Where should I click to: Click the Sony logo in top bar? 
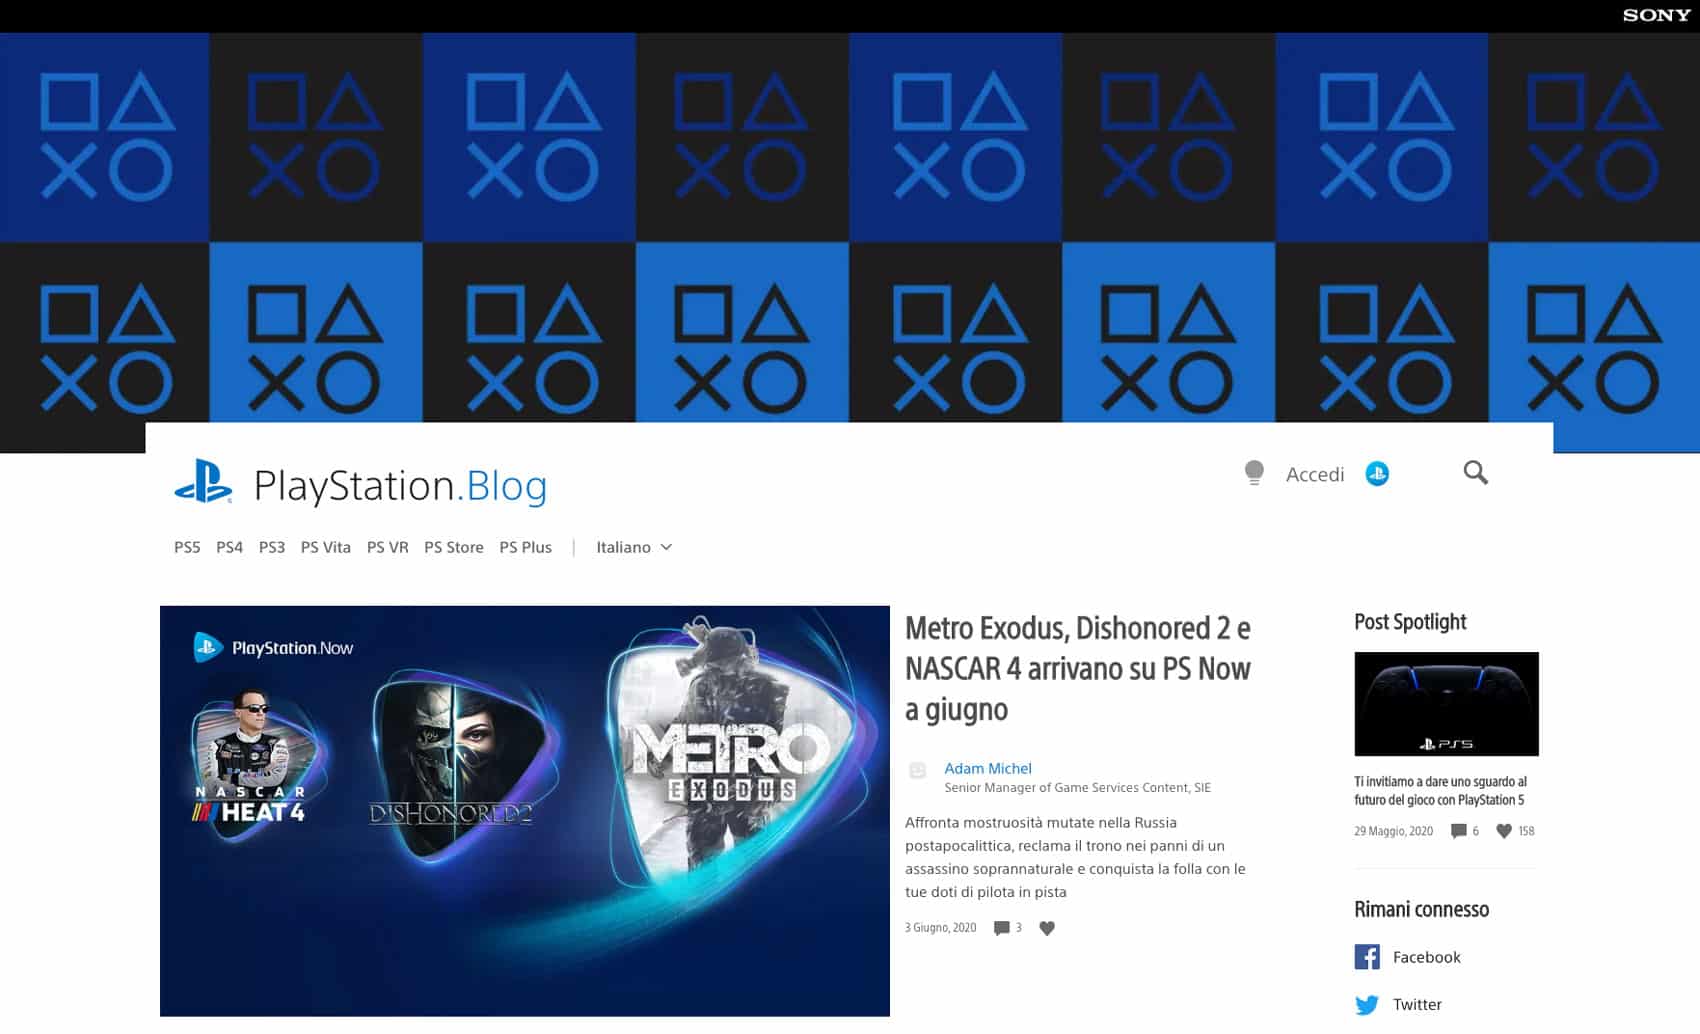click(x=1655, y=15)
